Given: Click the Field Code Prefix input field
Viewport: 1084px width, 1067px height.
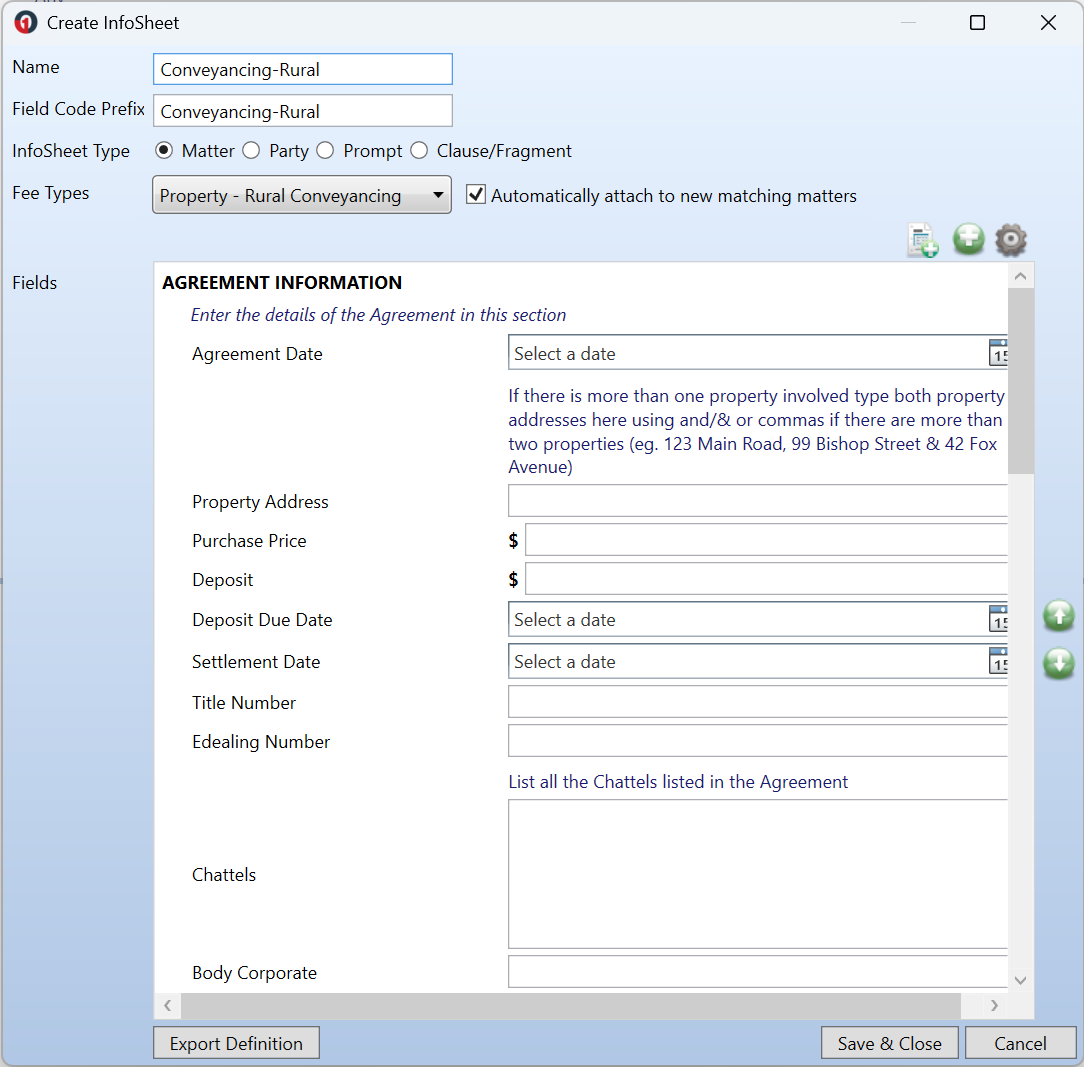Looking at the screenshot, I should pyautogui.click(x=303, y=111).
